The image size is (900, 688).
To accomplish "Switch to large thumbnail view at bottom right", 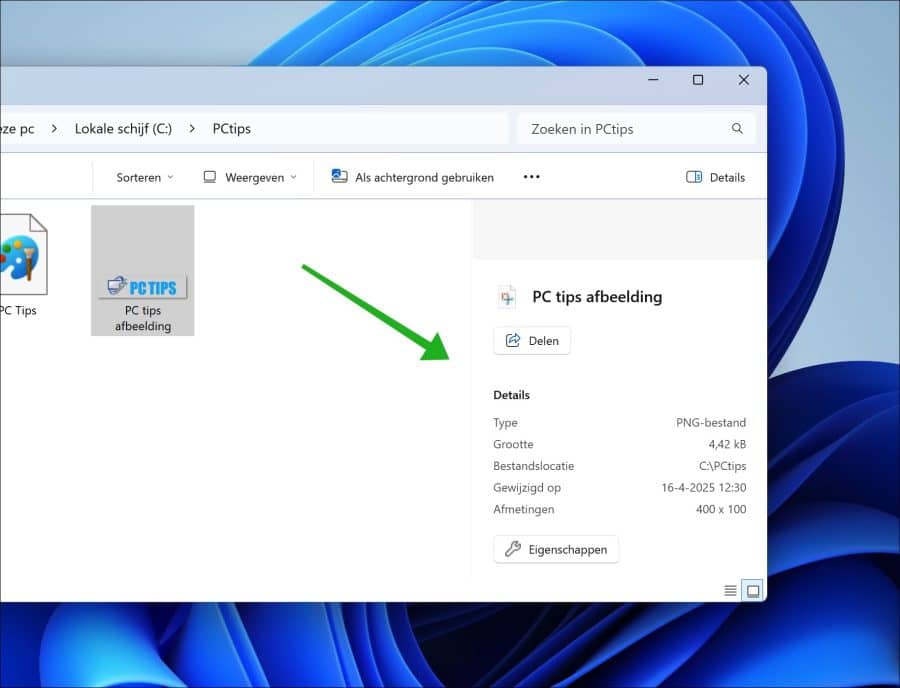I will 752,590.
